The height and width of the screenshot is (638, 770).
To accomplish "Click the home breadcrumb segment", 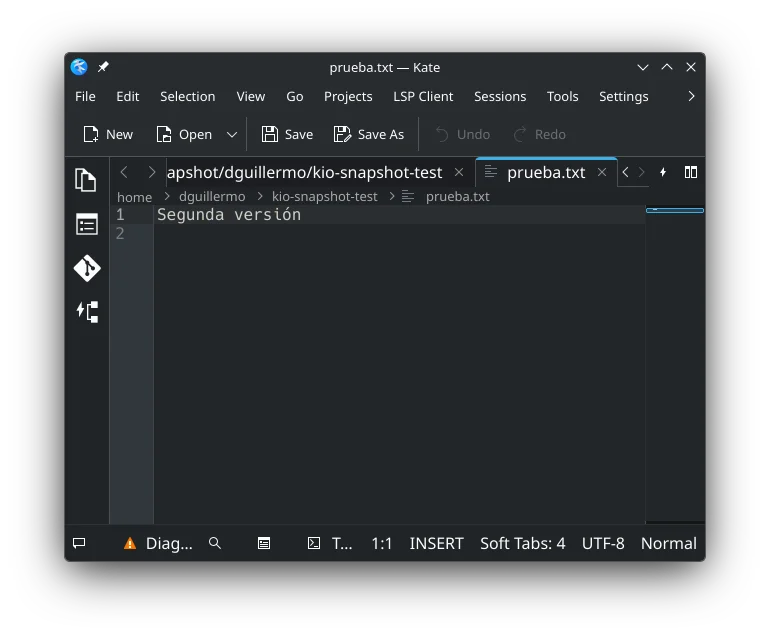I will [x=135, y=197].
